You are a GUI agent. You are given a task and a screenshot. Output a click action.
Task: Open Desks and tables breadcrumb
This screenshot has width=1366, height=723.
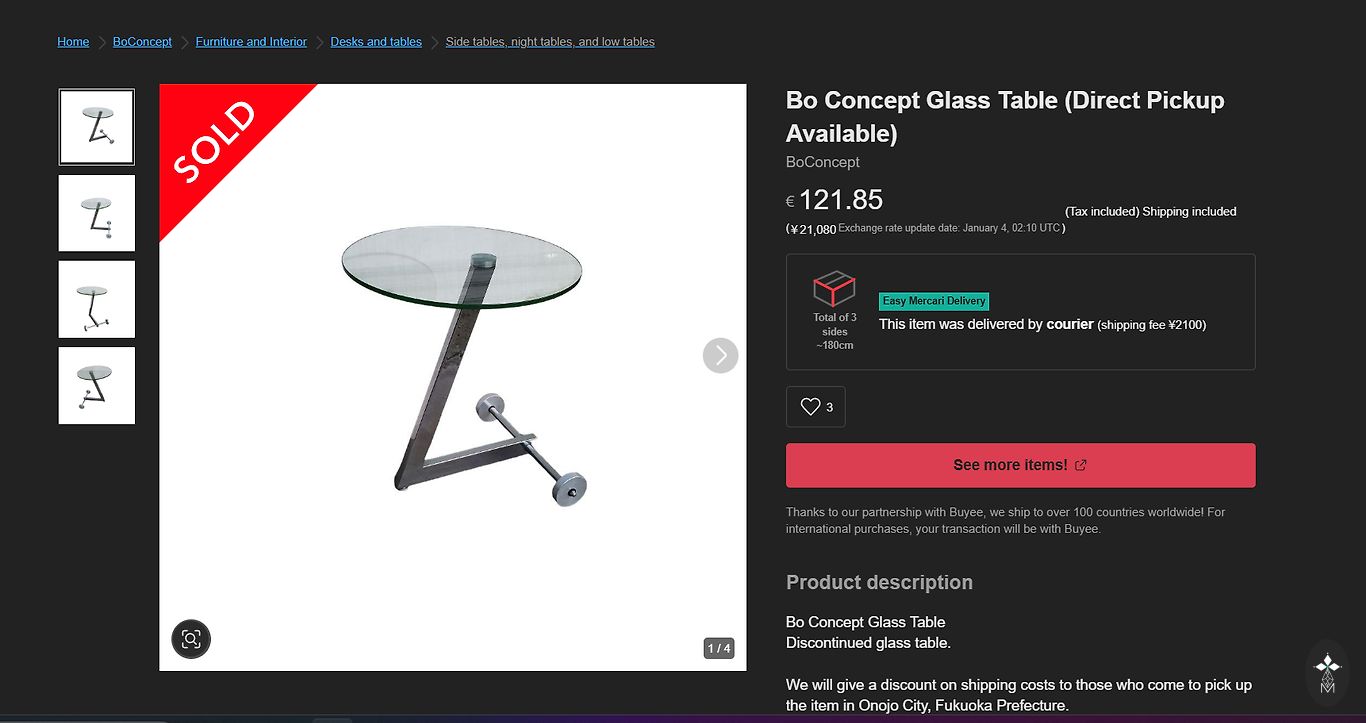(376, 42)
